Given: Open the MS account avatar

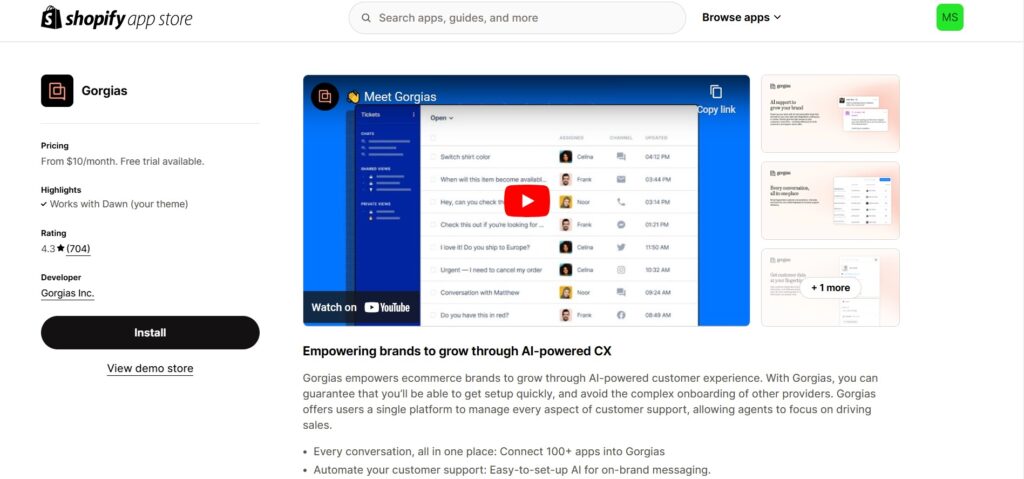Looking at the screenshot, I should point(950,18).
